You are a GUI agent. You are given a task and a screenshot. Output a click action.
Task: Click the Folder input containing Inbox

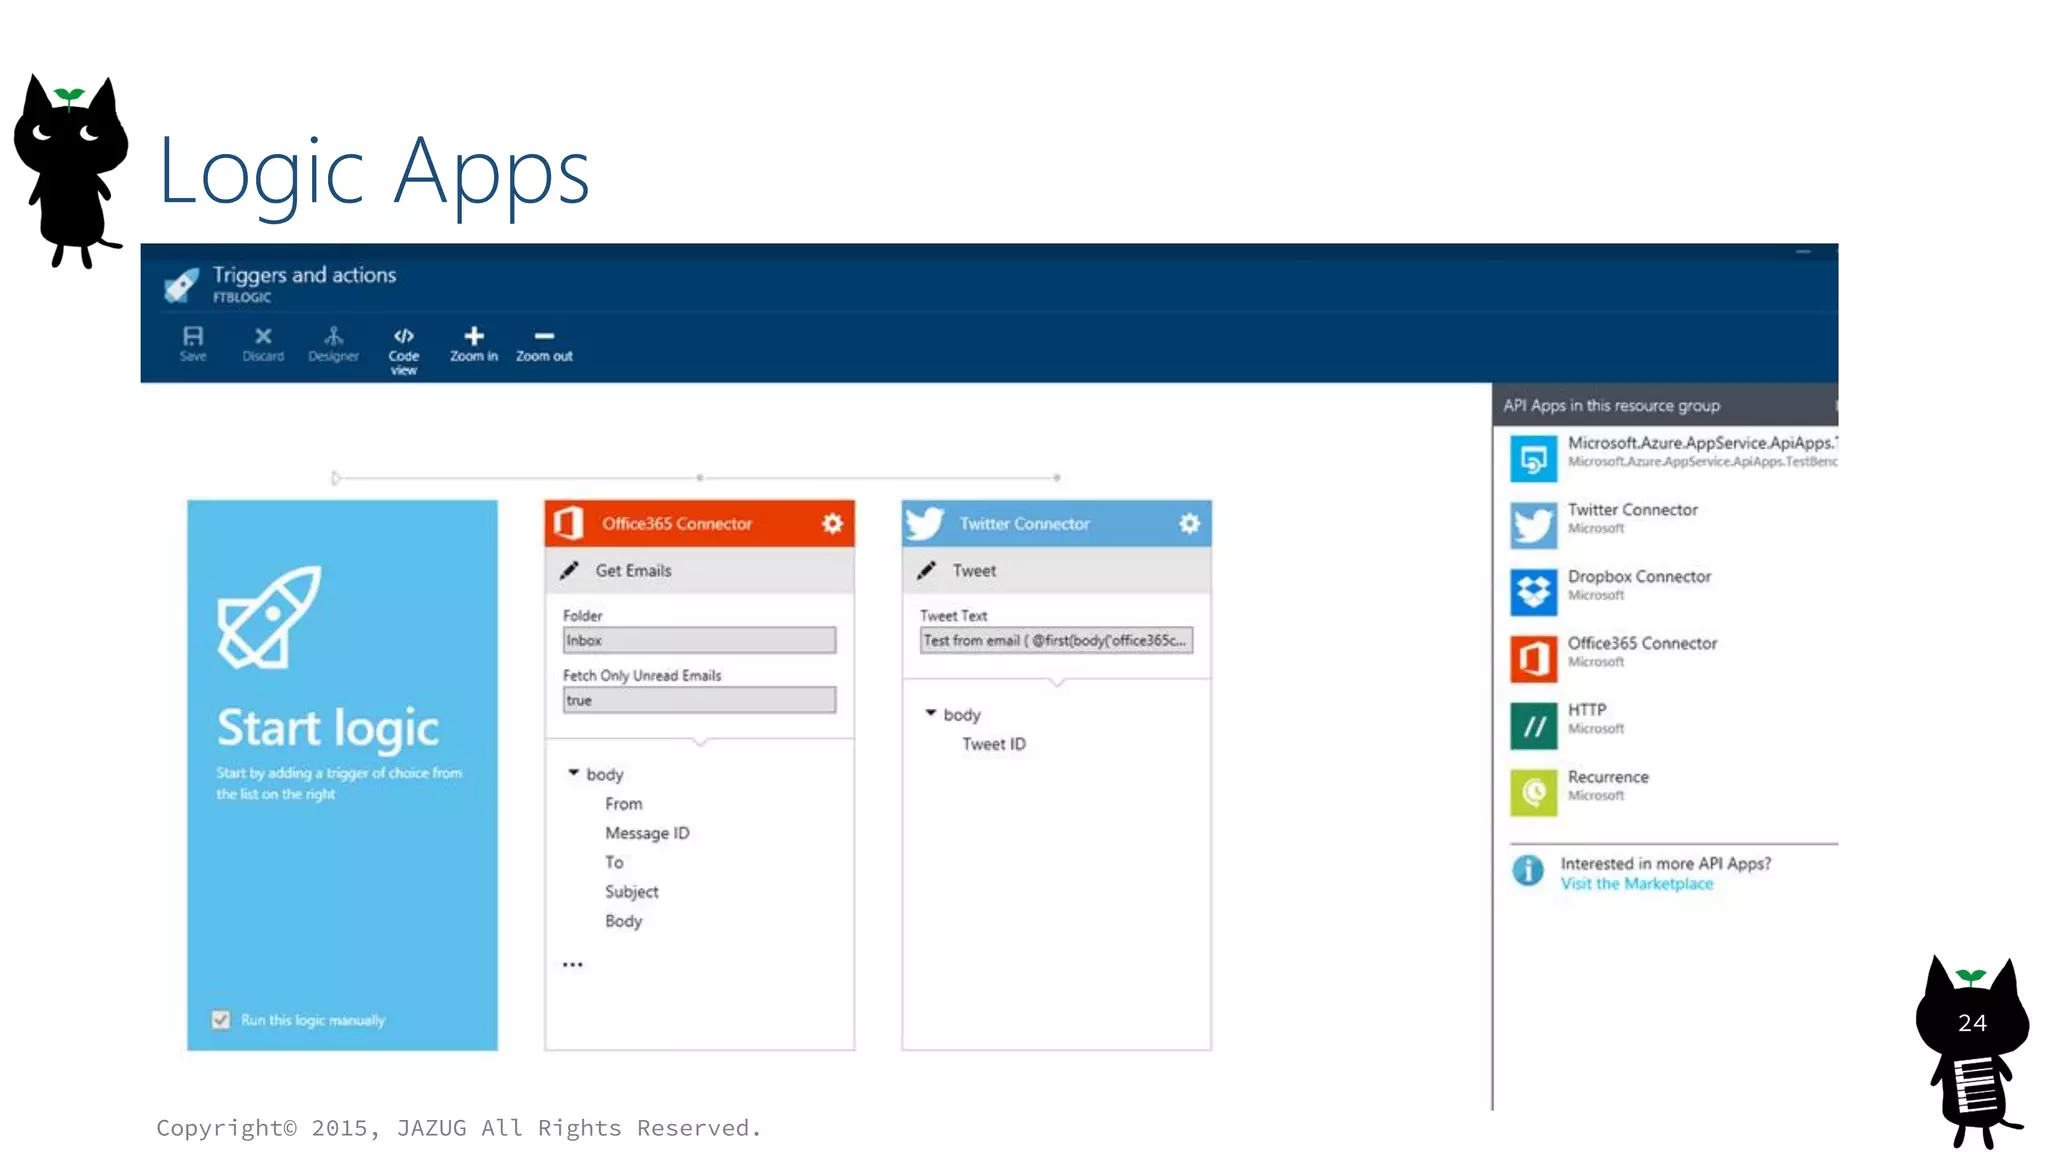[x=699, y=640]
